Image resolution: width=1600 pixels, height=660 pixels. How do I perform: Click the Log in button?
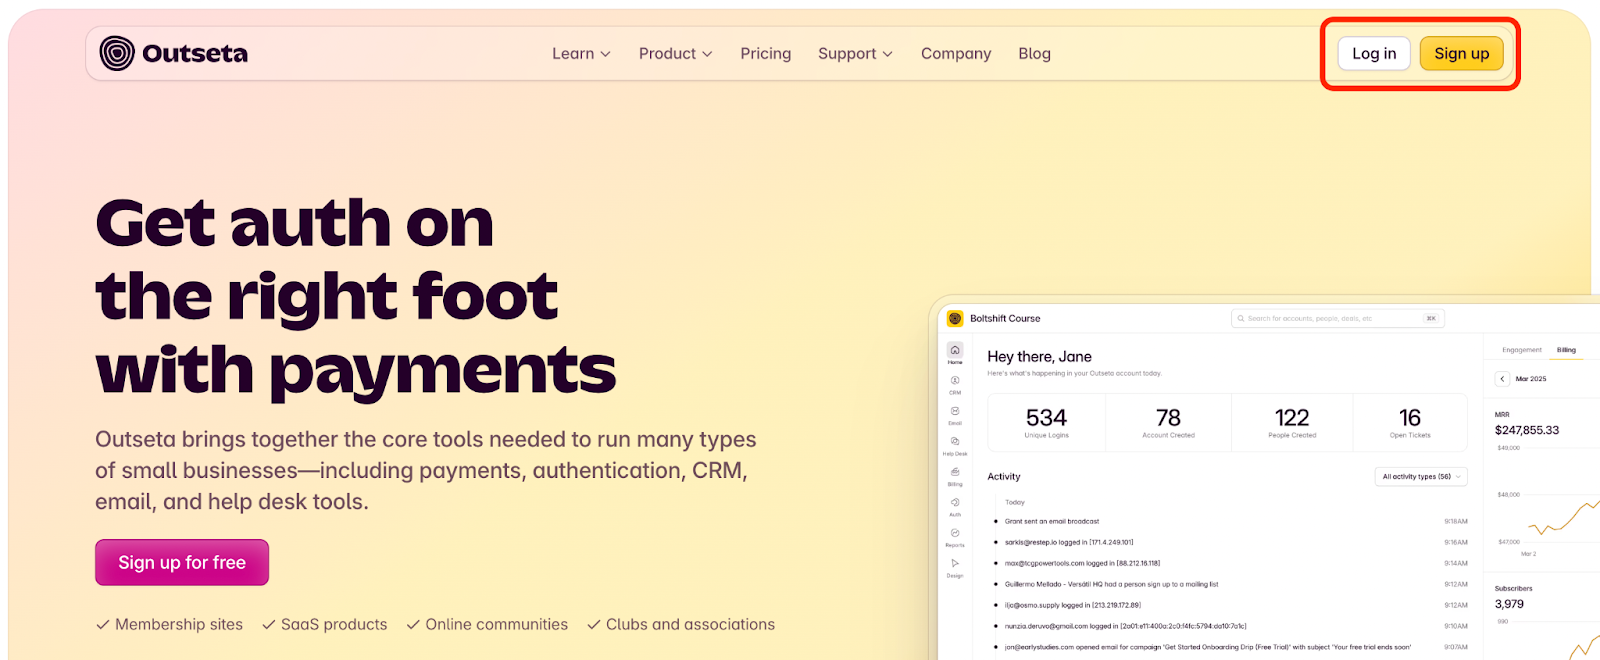[1374, 53]
